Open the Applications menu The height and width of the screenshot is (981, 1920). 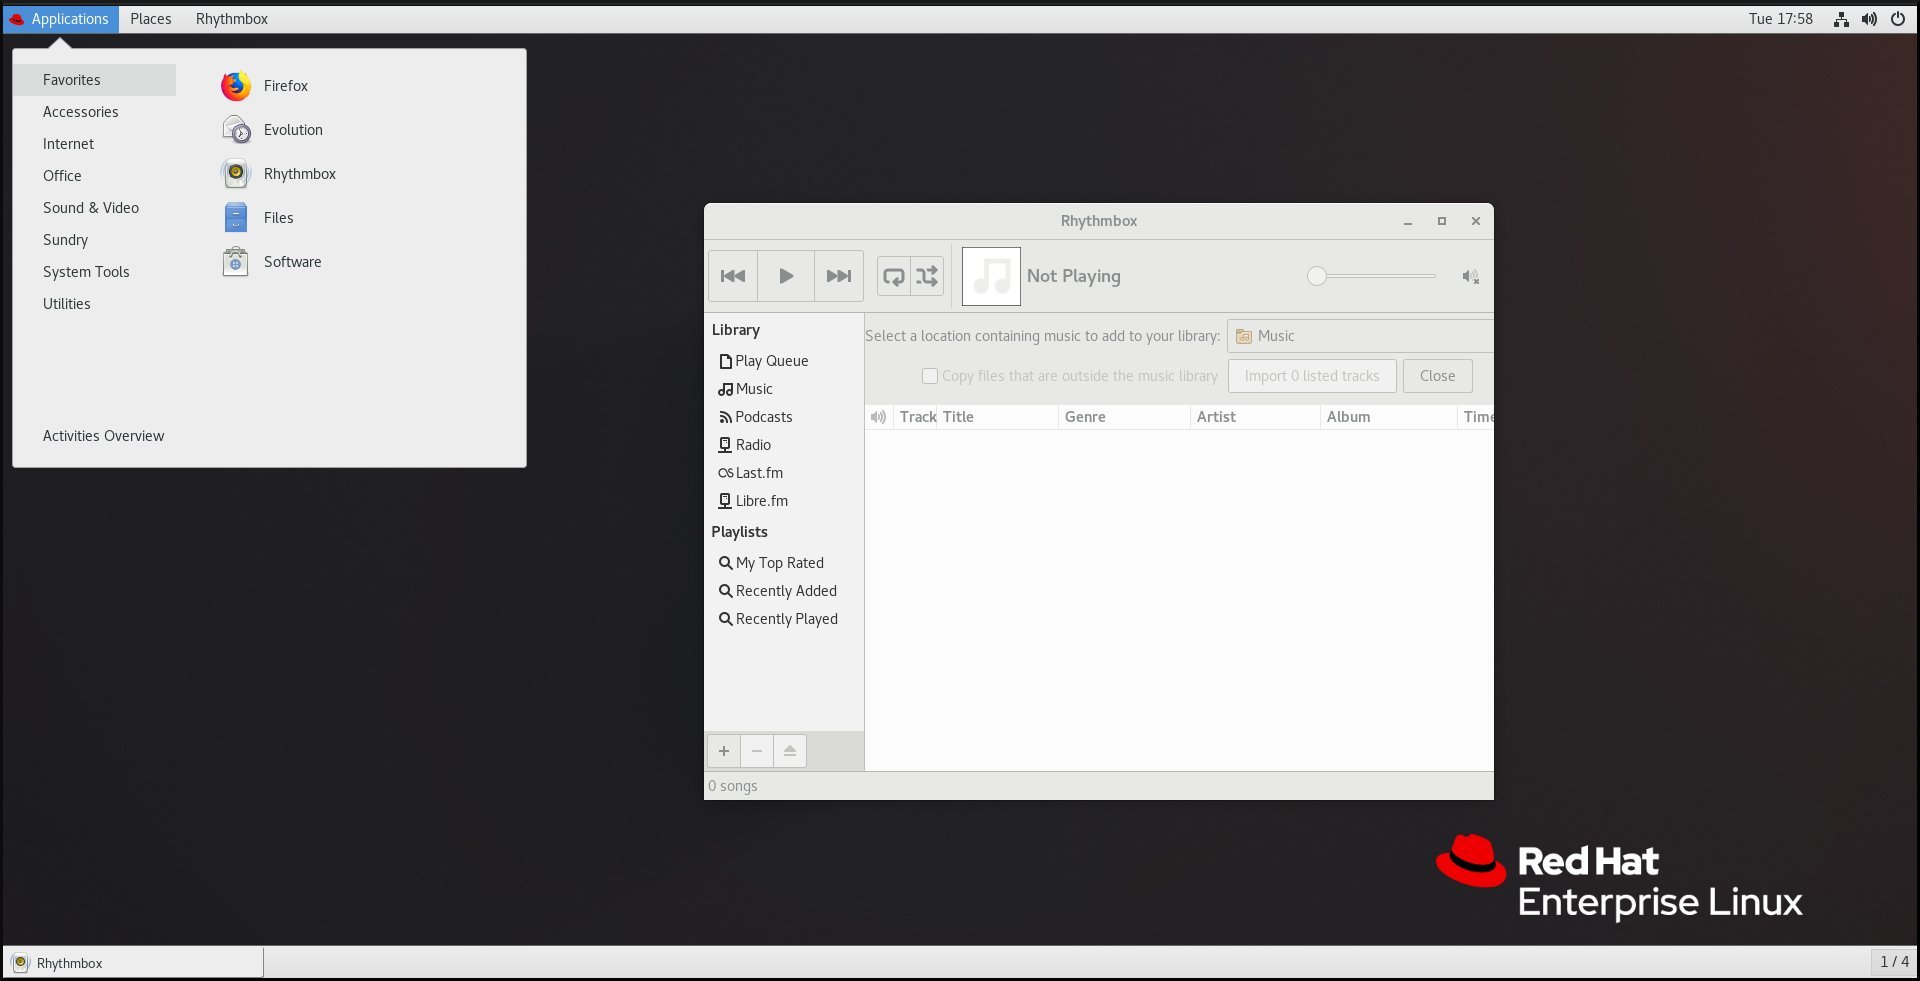pyautogui.click(x=61, y=19)
